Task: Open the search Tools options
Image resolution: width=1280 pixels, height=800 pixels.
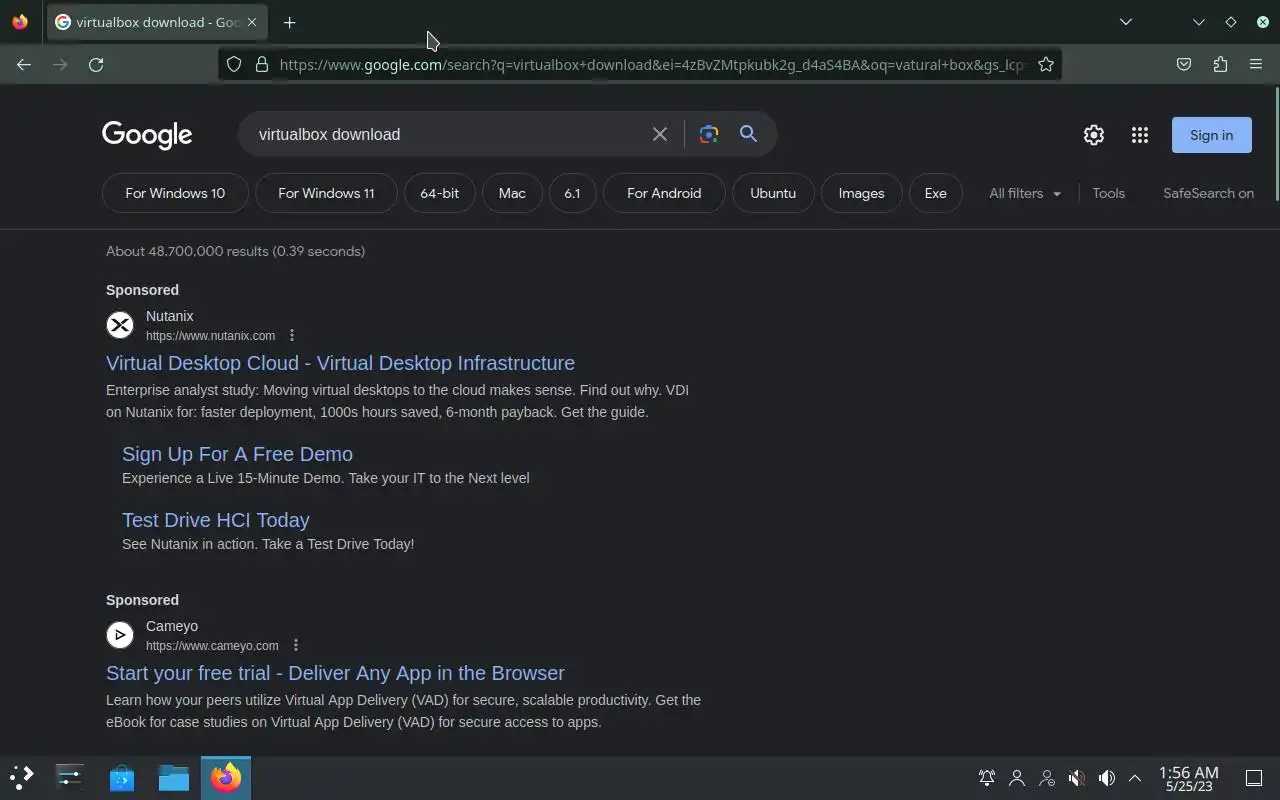Action: pos(1108,193)
